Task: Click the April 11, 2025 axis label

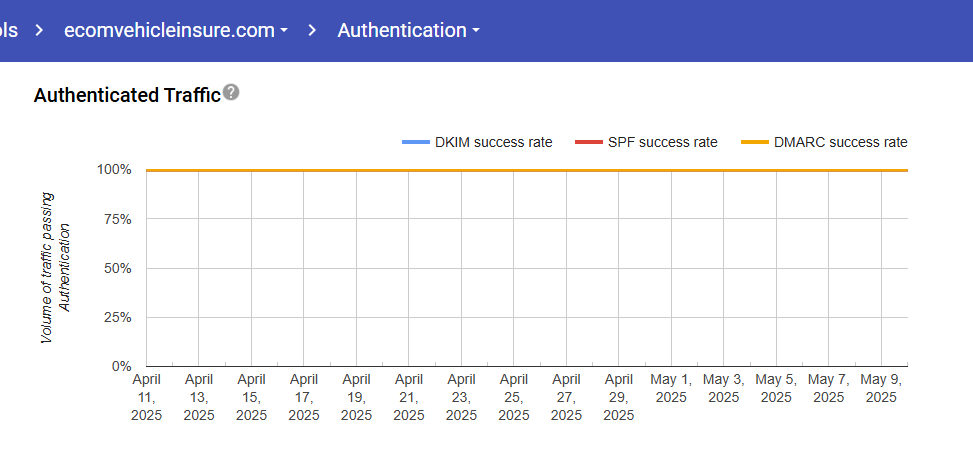Action: click(x=146, y=397)
